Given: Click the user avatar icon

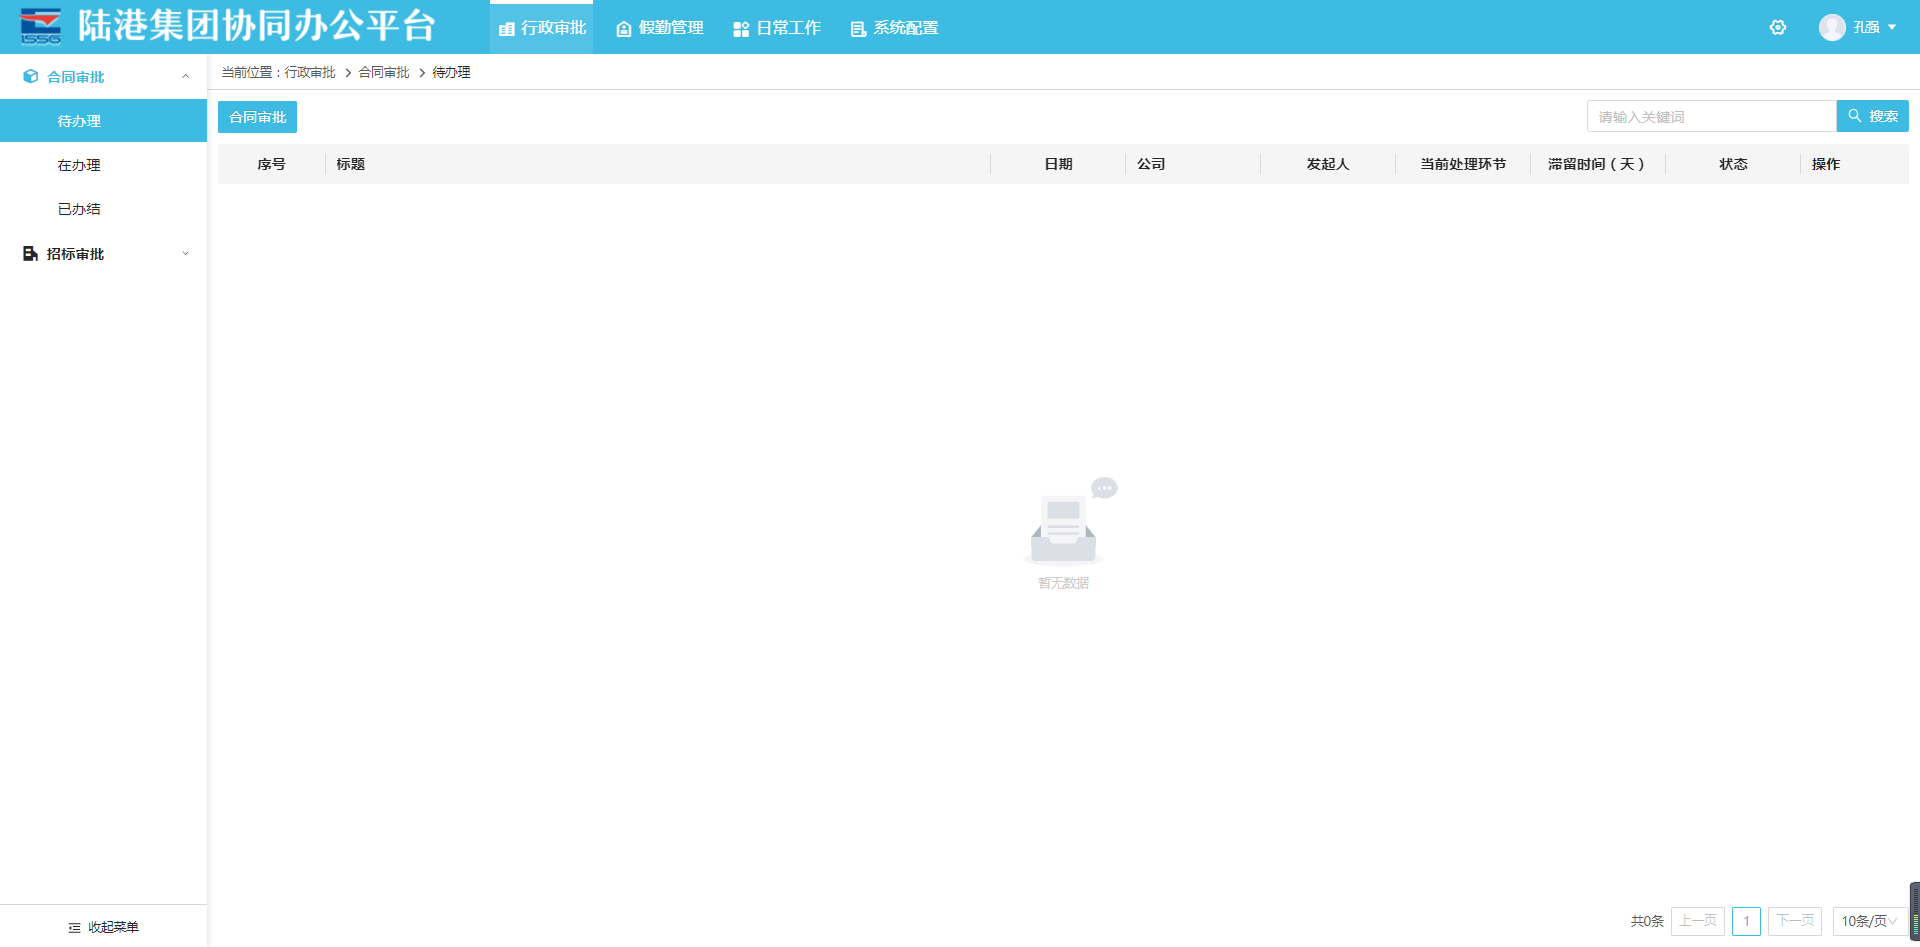Looking at the screenshot, I should click(x=1832, y=27).
